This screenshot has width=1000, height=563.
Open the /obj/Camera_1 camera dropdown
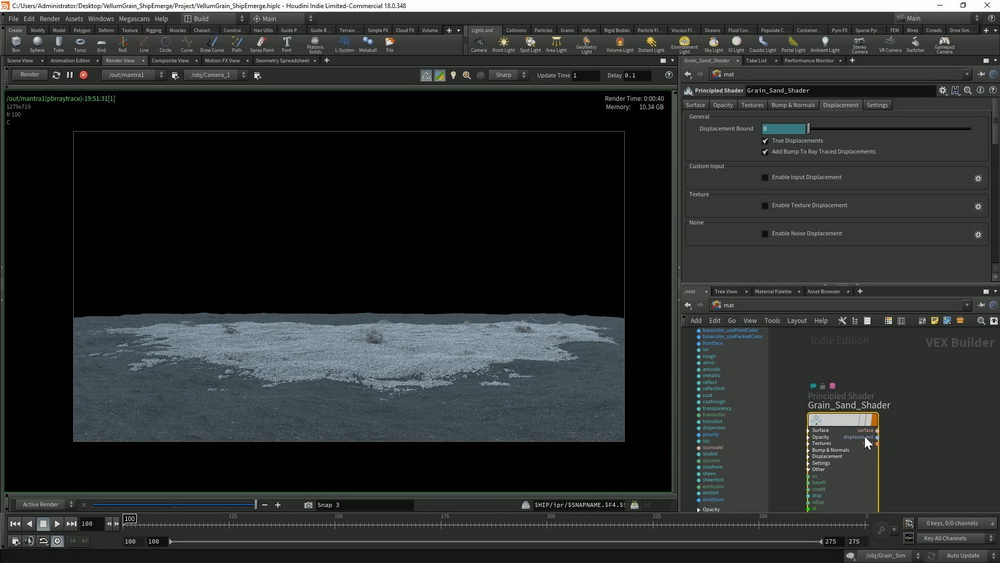[x=216, y=75]
